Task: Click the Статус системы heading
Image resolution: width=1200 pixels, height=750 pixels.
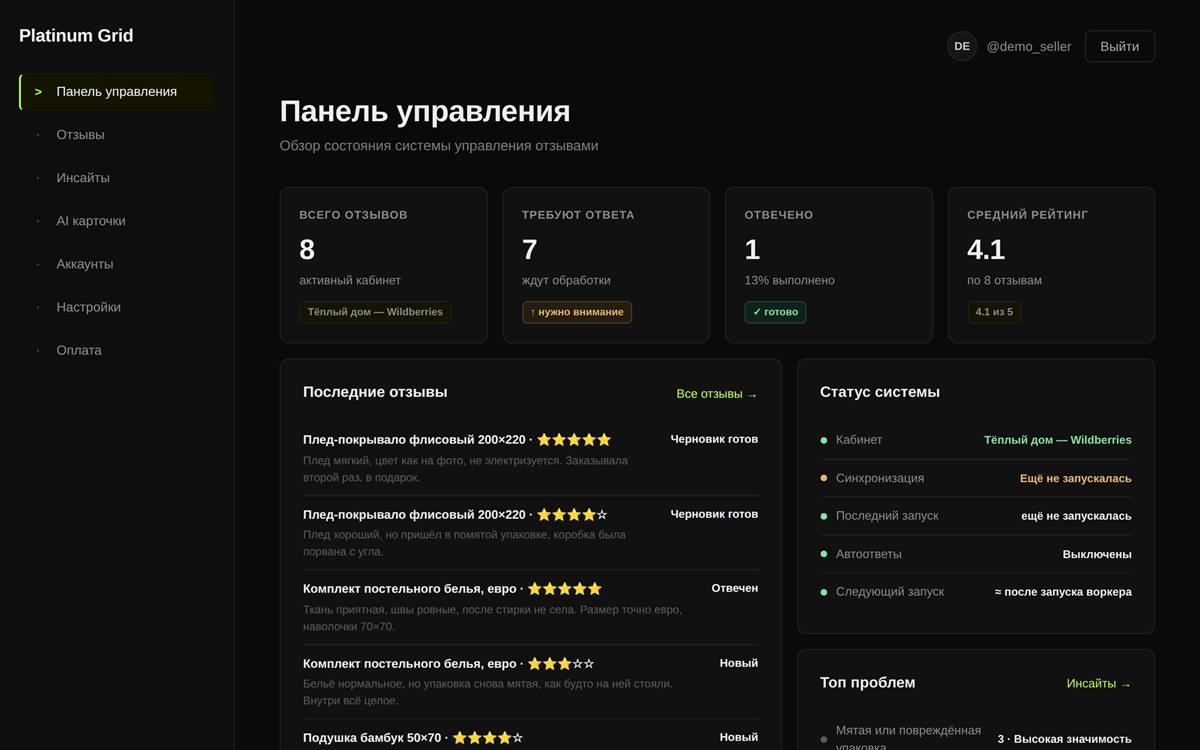Action: (x=880, y=392)
